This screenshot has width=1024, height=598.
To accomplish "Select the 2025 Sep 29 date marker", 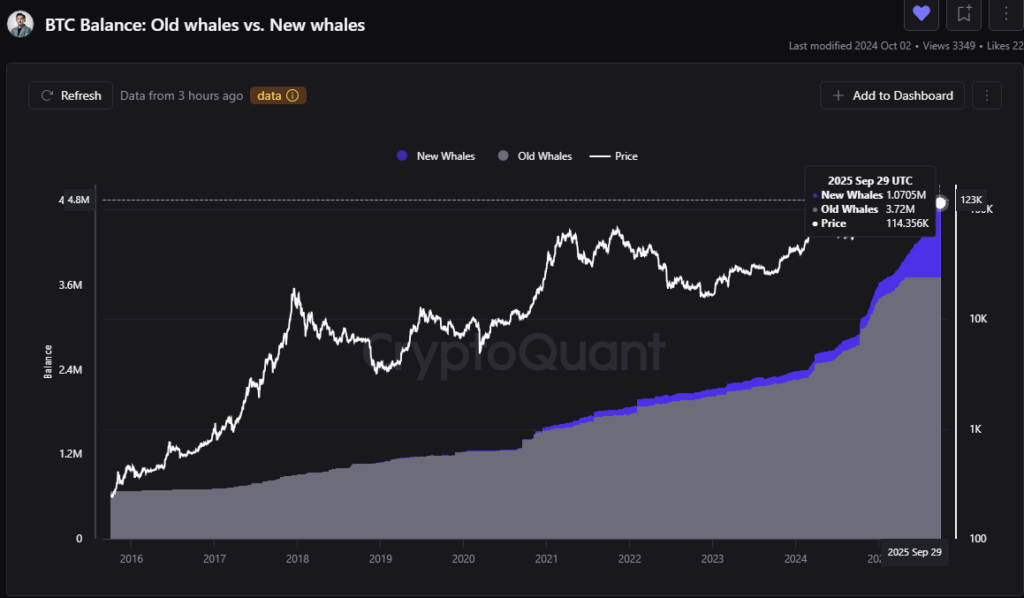I will 914,552.
